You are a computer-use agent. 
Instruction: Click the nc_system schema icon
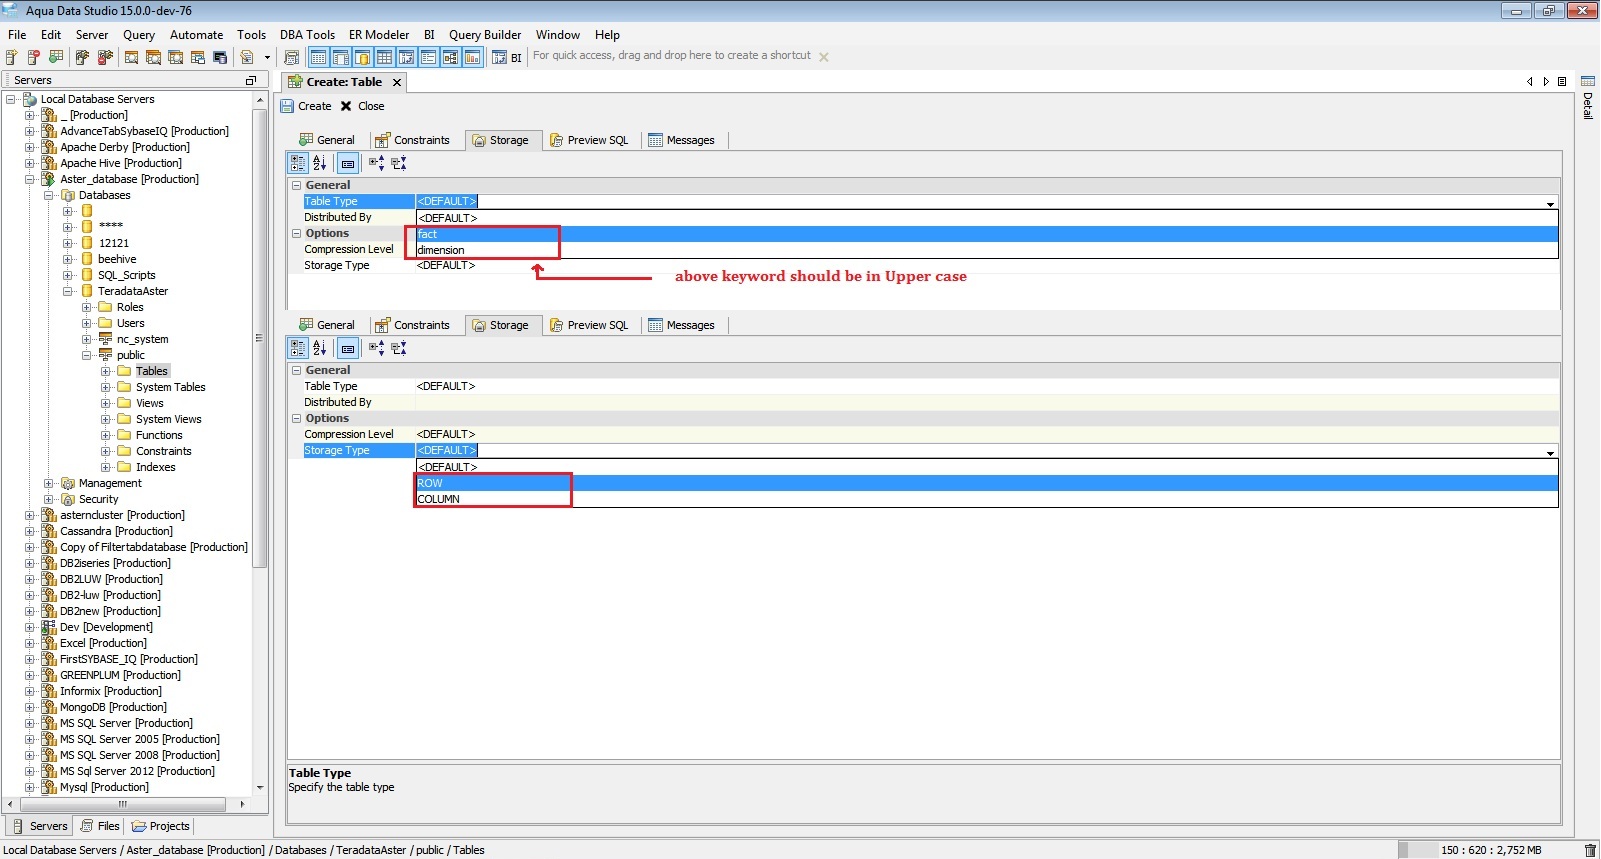pos(105,339)
